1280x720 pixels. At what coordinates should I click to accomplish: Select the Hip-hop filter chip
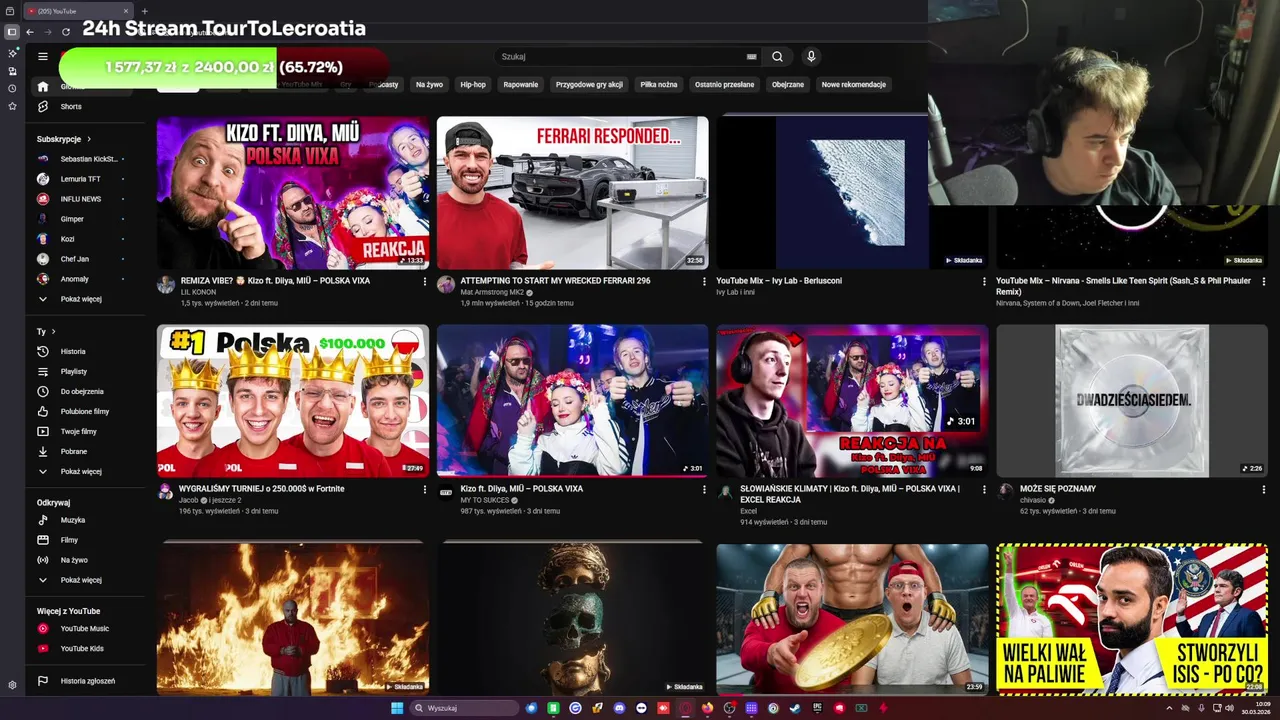[473, 85]
